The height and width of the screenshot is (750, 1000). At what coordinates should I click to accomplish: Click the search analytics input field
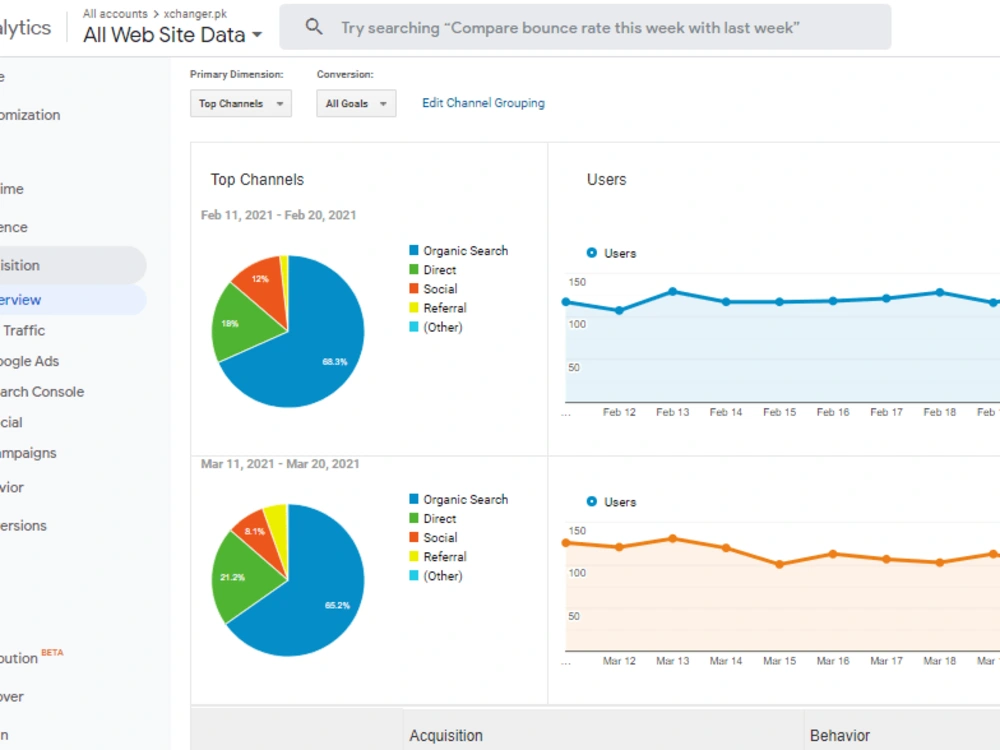click(585, 27)
